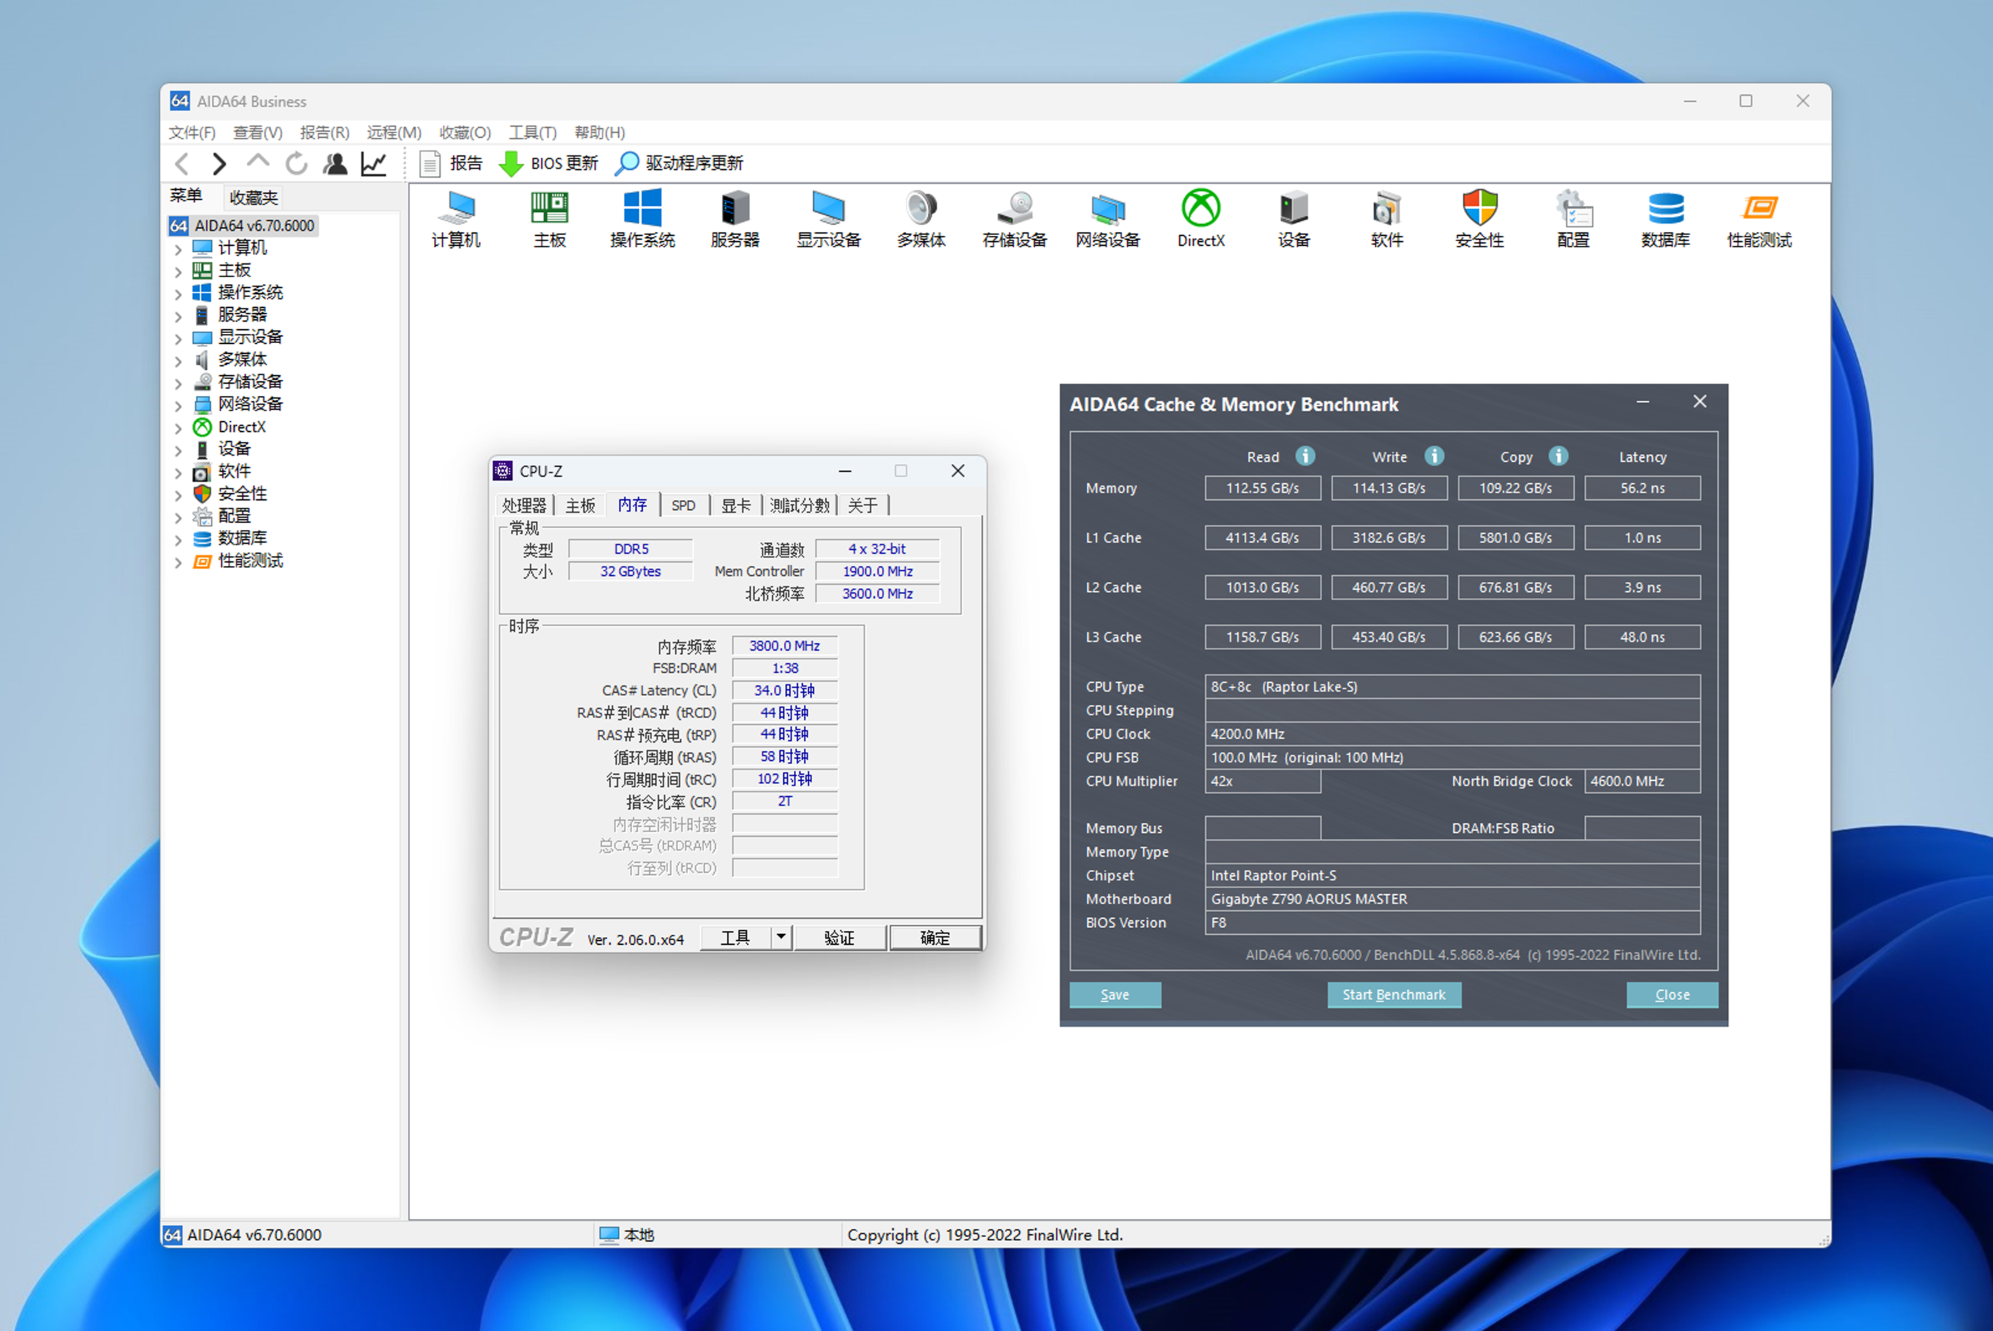
Task: Open the CPU-Z 工具 dropdown arrow
Action: click(781, 937)
